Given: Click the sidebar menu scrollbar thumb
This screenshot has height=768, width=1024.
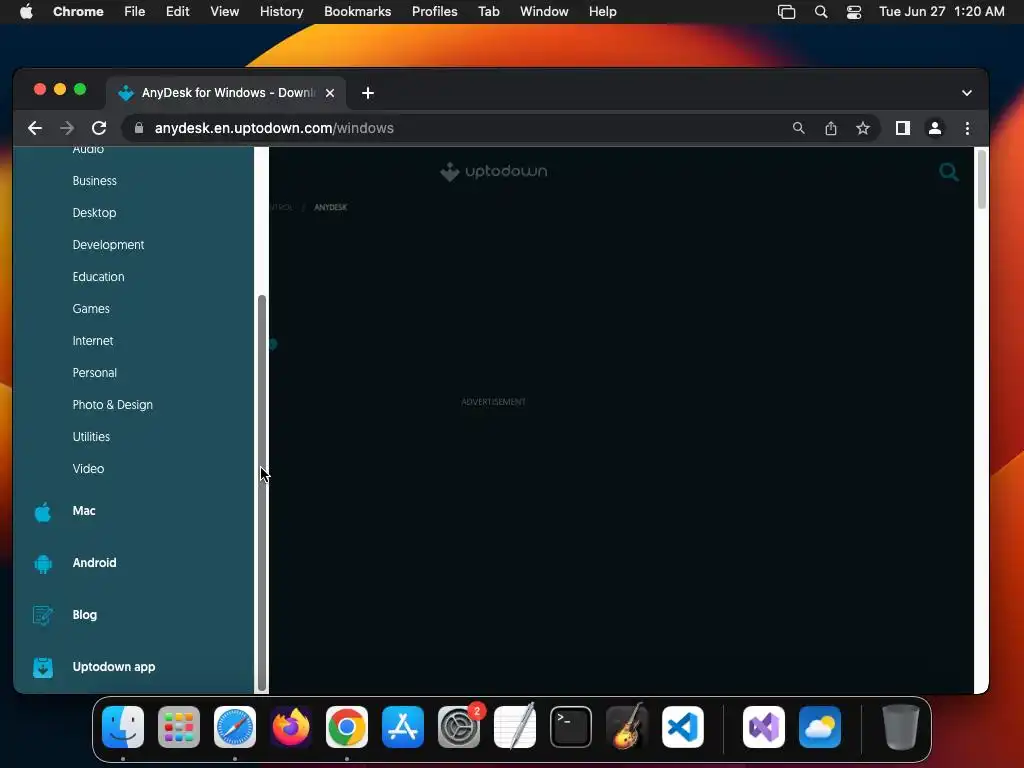Looking at the screenshot, I should coord(262,492).
